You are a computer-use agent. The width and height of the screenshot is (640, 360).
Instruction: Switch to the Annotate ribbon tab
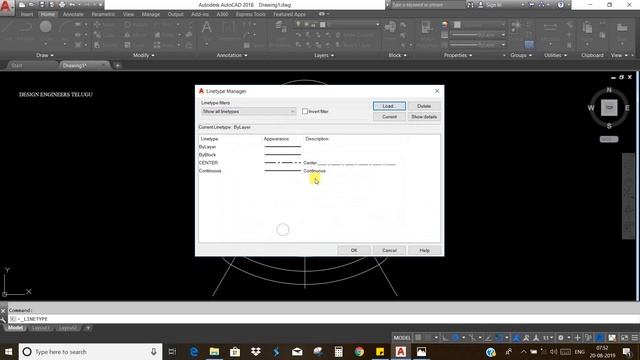click(x=73, y=14)
